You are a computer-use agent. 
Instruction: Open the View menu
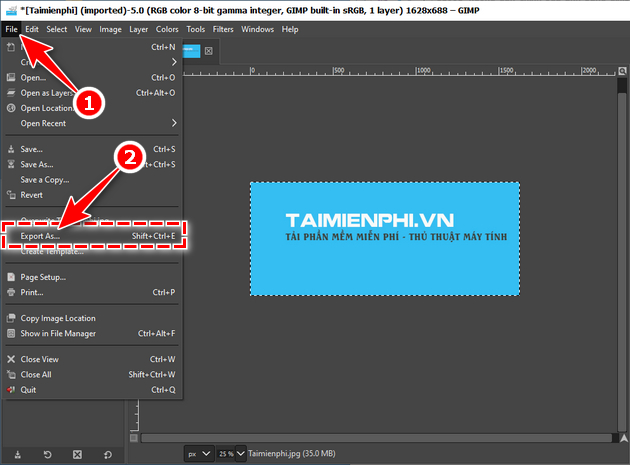(x=83, y=29)
